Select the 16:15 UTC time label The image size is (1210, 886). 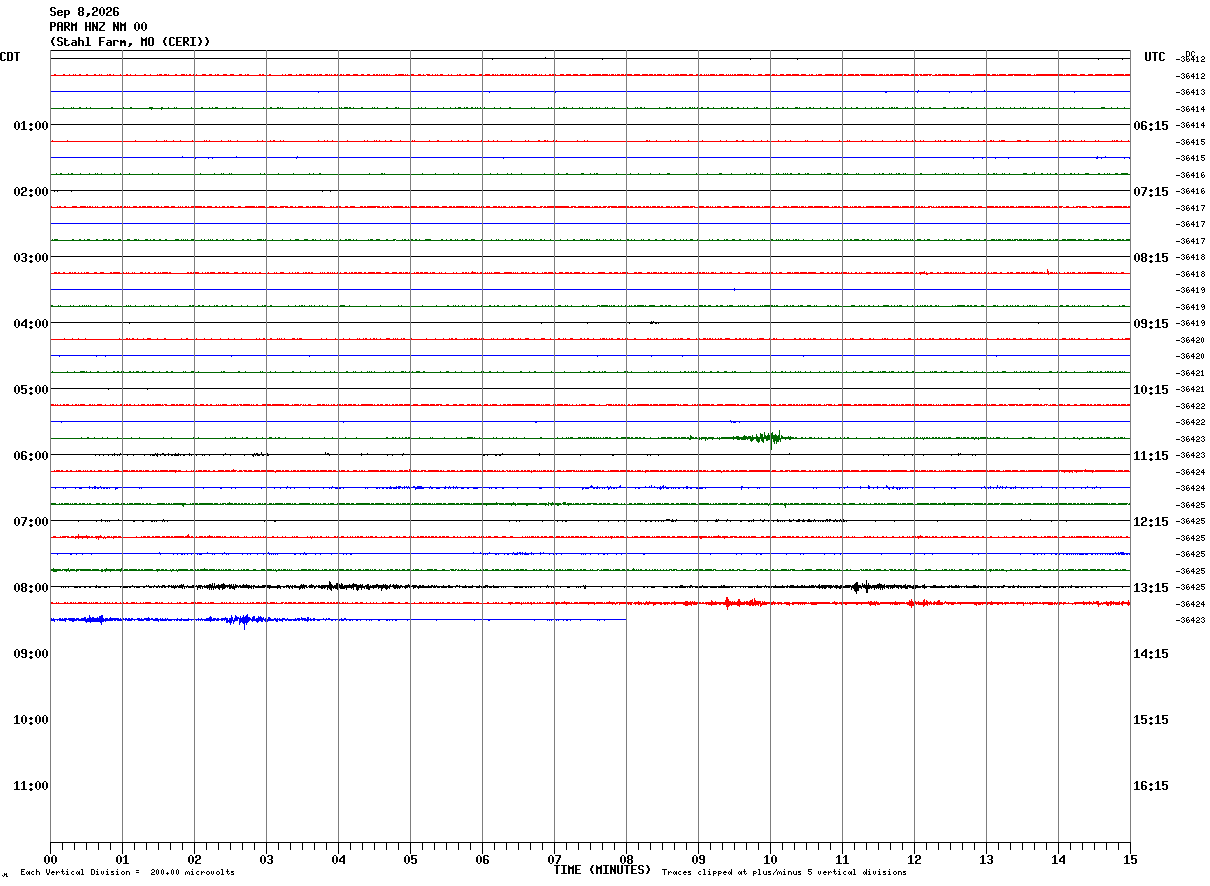pyautogui.click(x=1150, y=785)
